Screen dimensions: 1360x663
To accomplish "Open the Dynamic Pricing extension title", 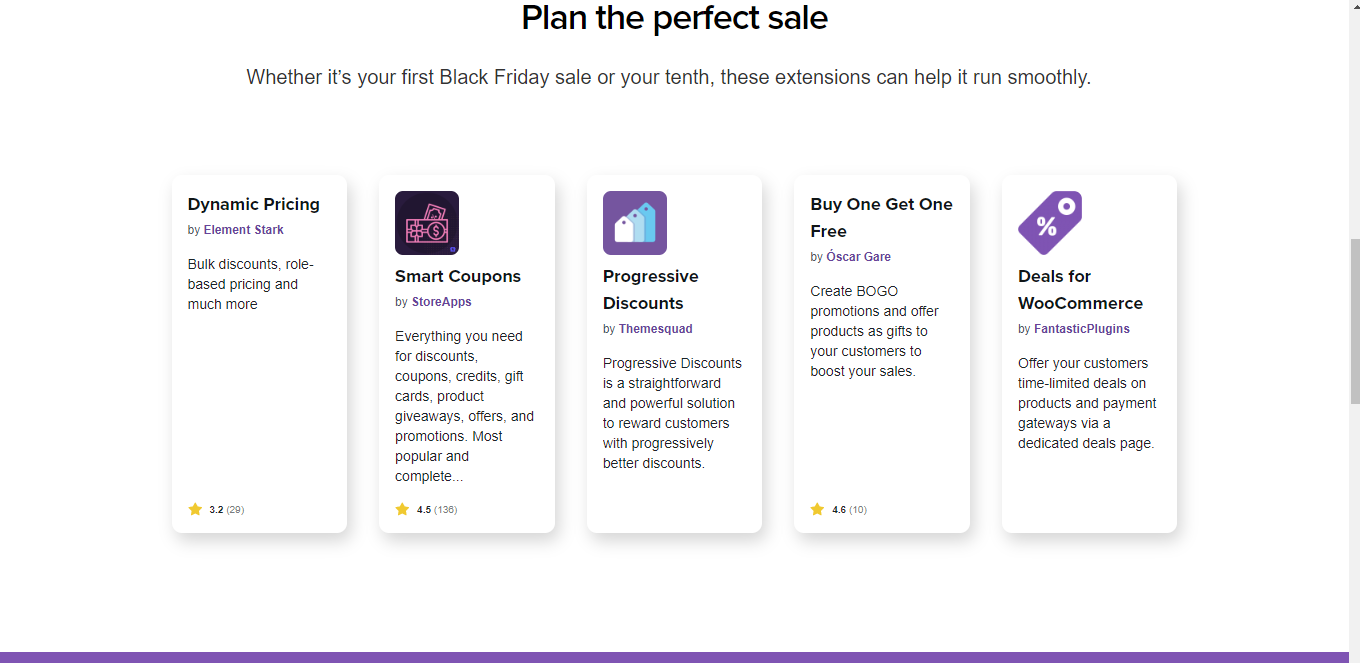I will coord(254,204).
